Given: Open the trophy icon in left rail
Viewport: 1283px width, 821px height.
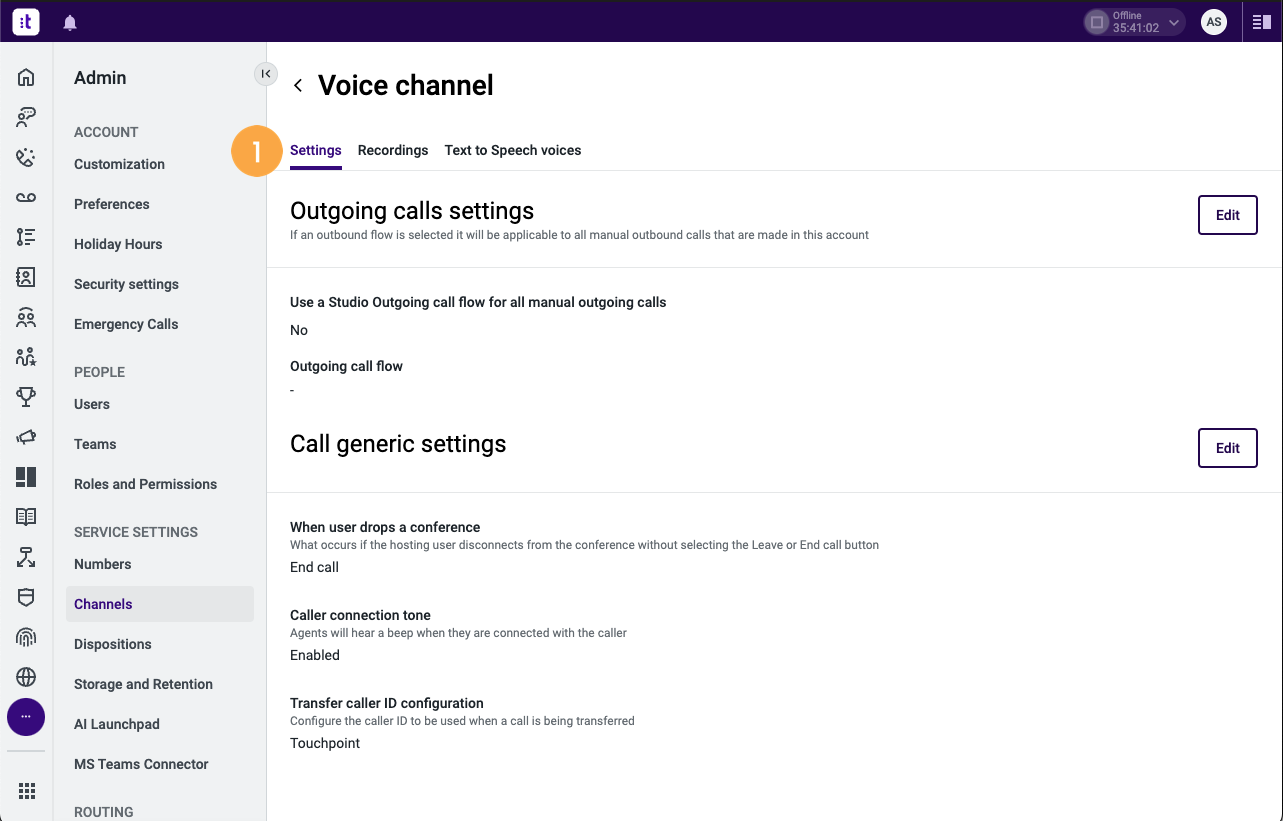Looking at the screenshot, I should (x=26, y=397).
